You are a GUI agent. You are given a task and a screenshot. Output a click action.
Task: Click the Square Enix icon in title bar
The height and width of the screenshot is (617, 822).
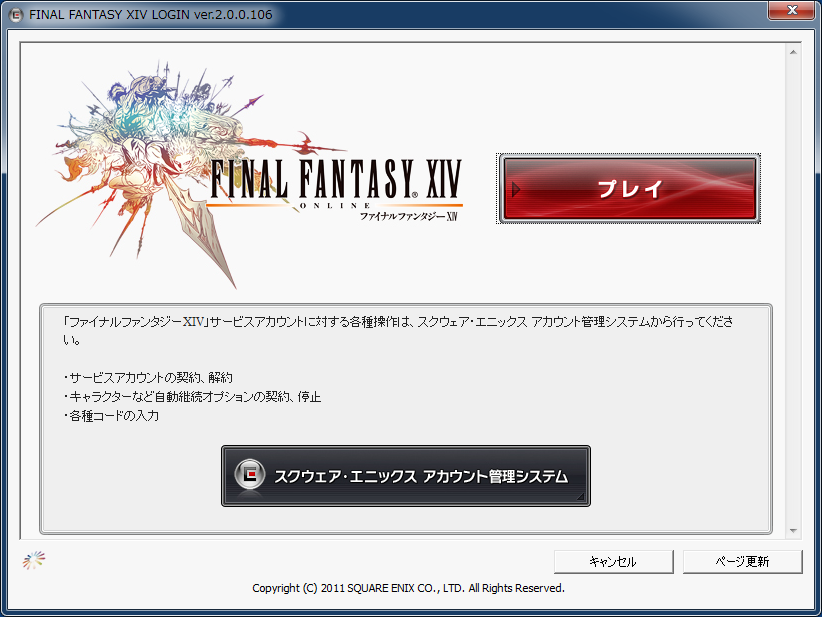[16, 15]
